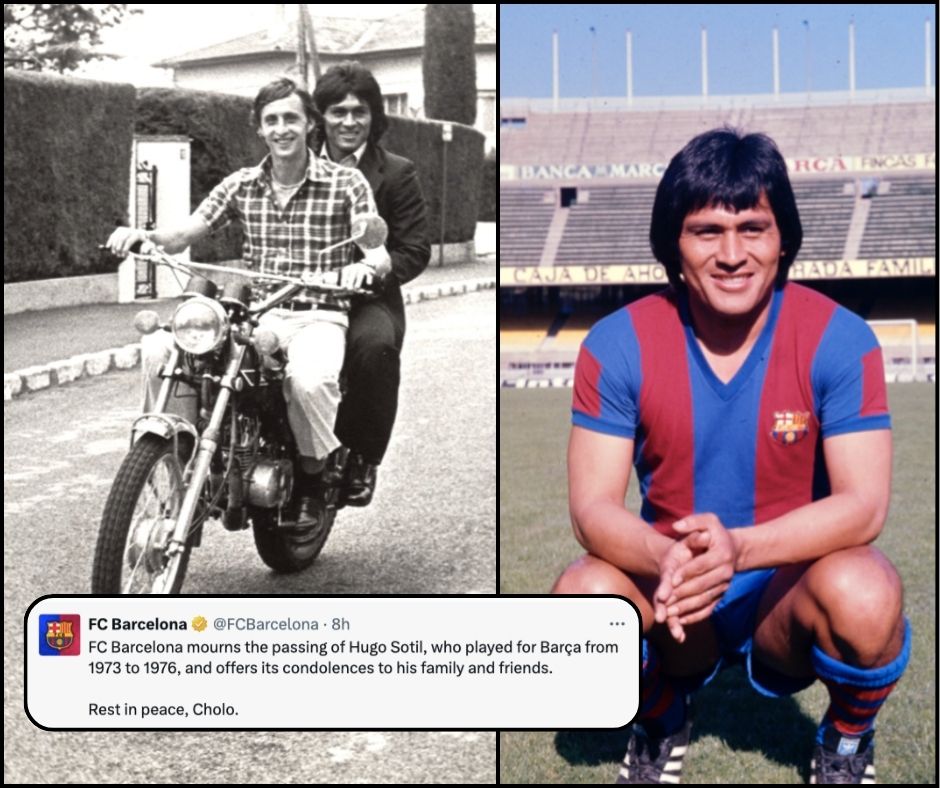This screenshot has height=788, width=940.
Task: Open the FC Barcelona crest profile avatar
Action: point(59,634)
